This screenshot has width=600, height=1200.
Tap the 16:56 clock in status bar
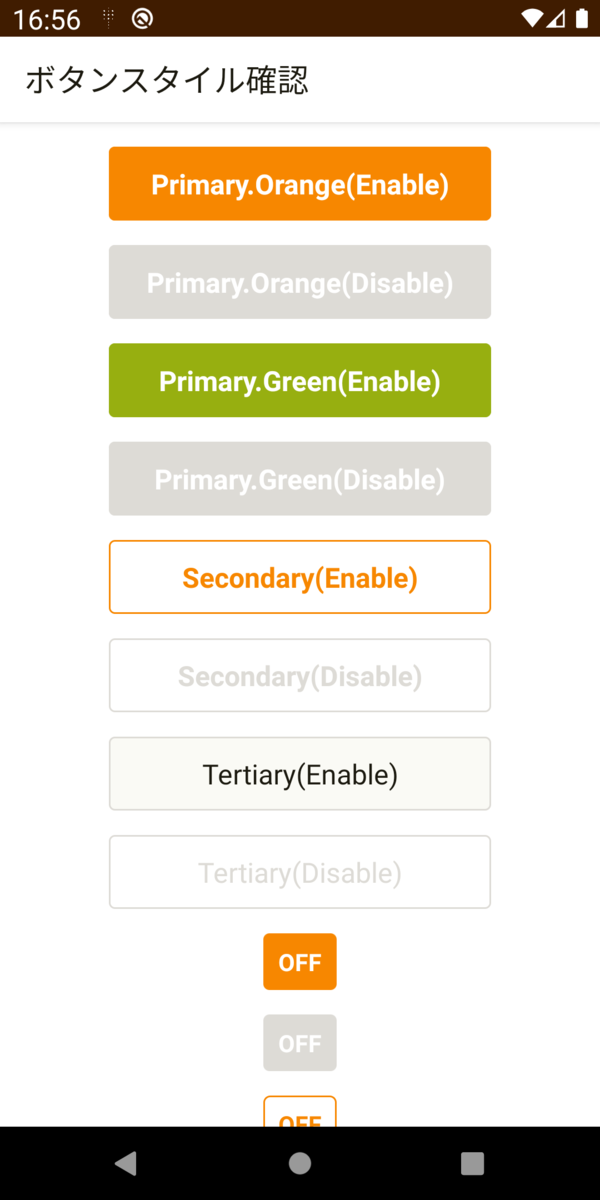point(47,19)
